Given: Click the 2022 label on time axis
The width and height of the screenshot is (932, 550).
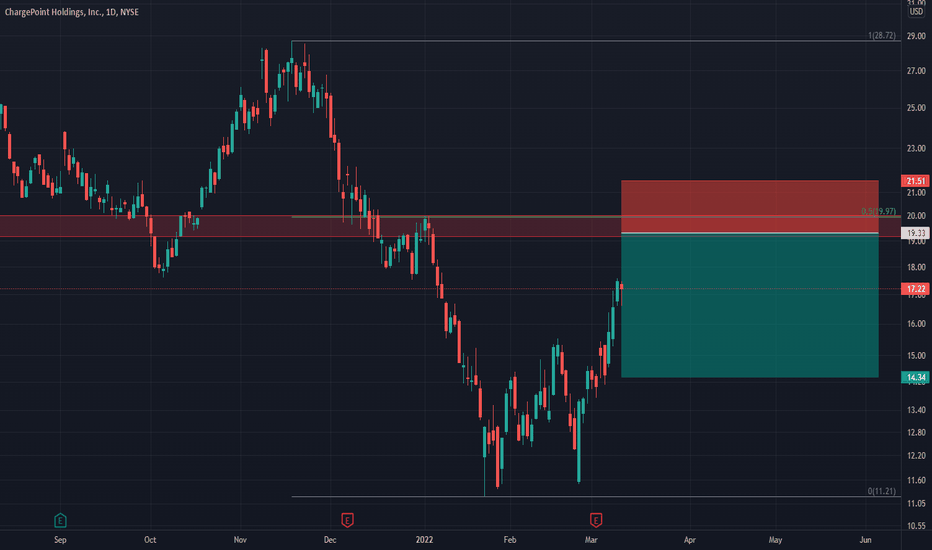Looking at the screenshot, I should click(424, 540).
